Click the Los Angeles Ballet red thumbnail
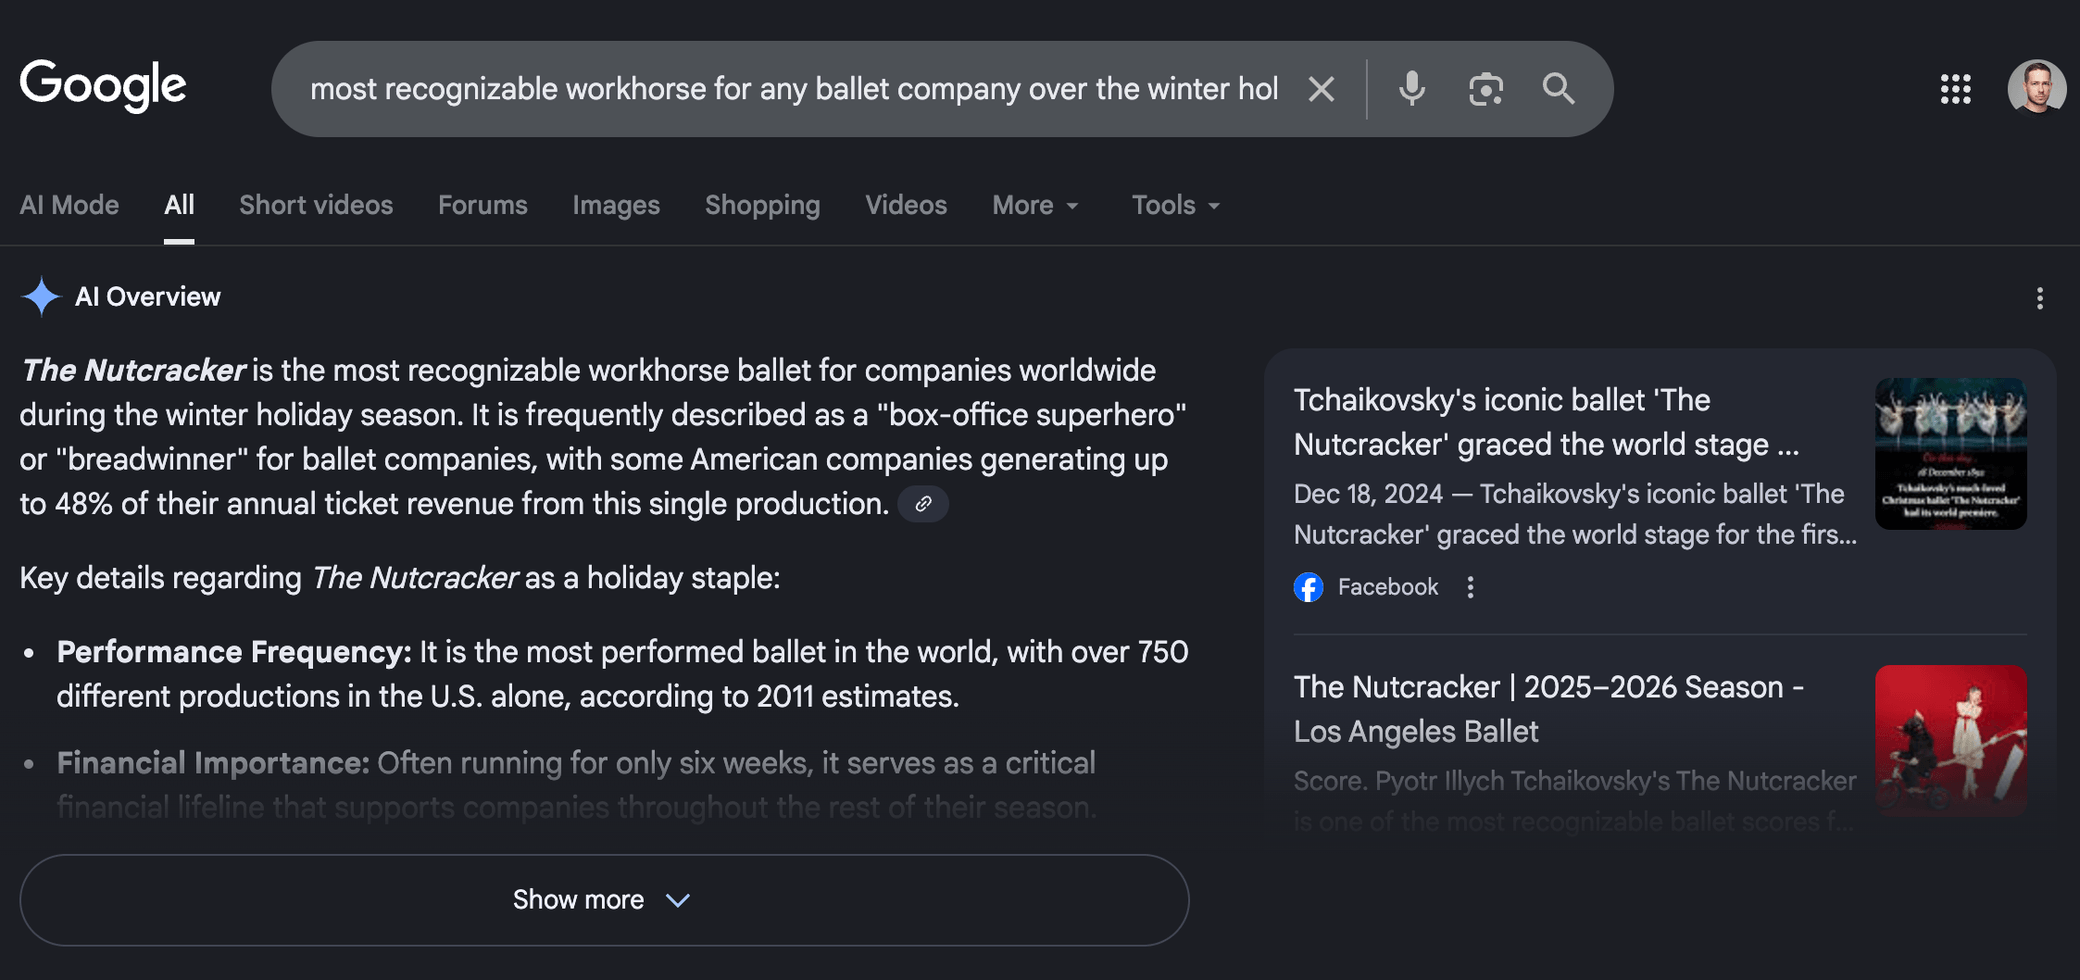Image resolution: width=2080 pixels, height=980 pixels. point(1950,740)
